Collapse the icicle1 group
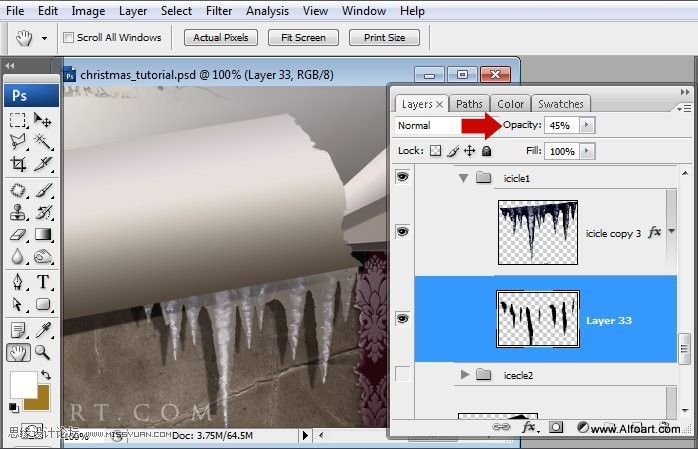This screenshot has width=698, height=449. coord(463,178)
